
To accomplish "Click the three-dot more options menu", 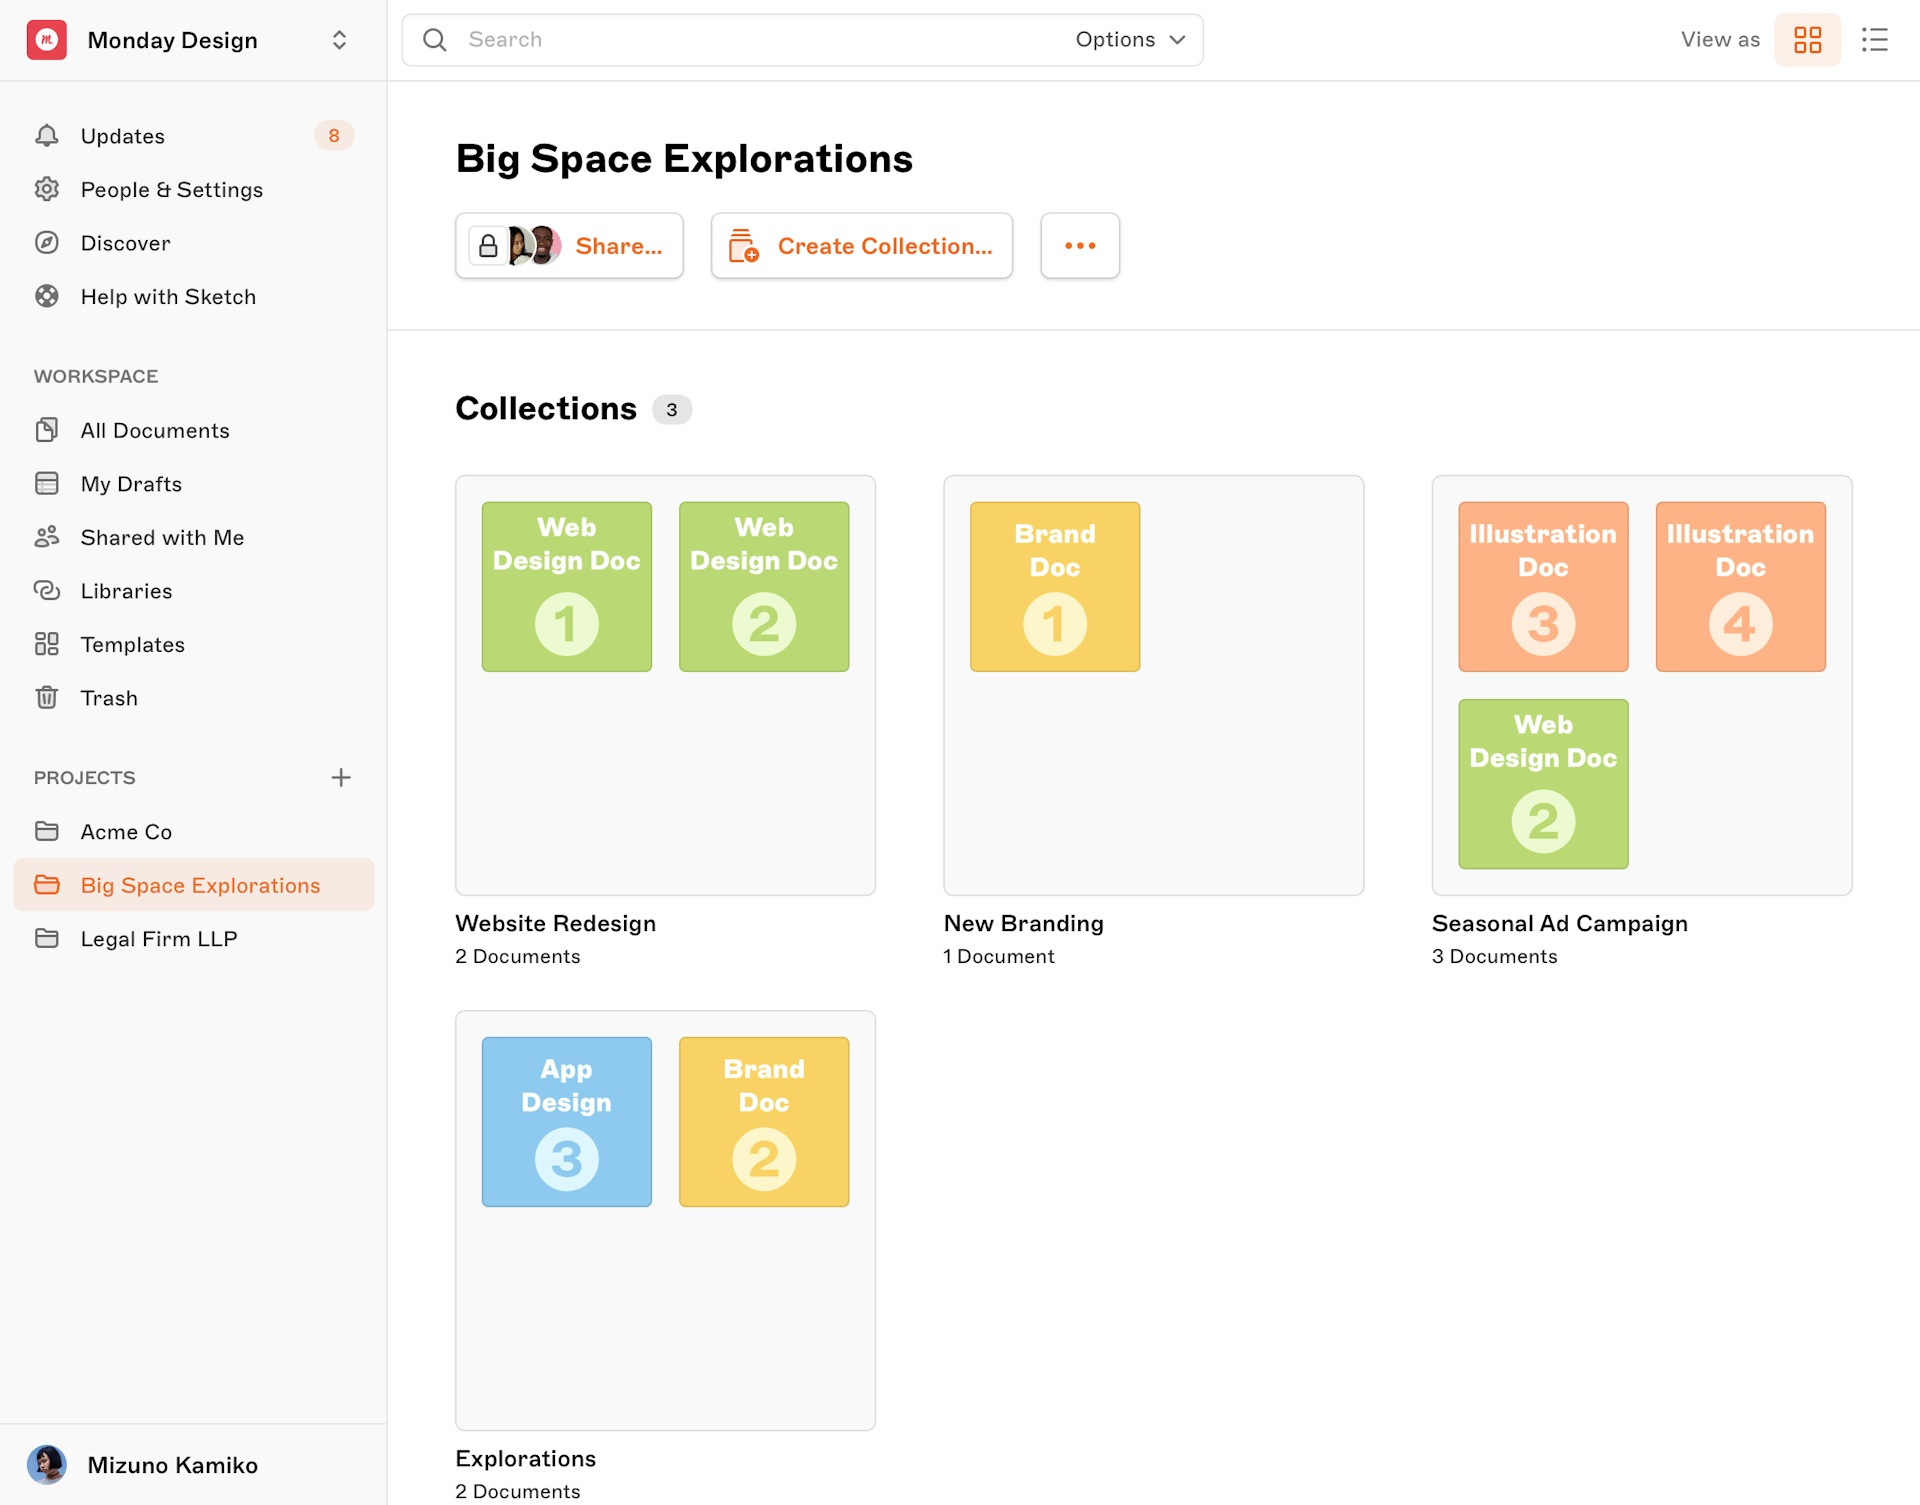I will pos(1080,245).
